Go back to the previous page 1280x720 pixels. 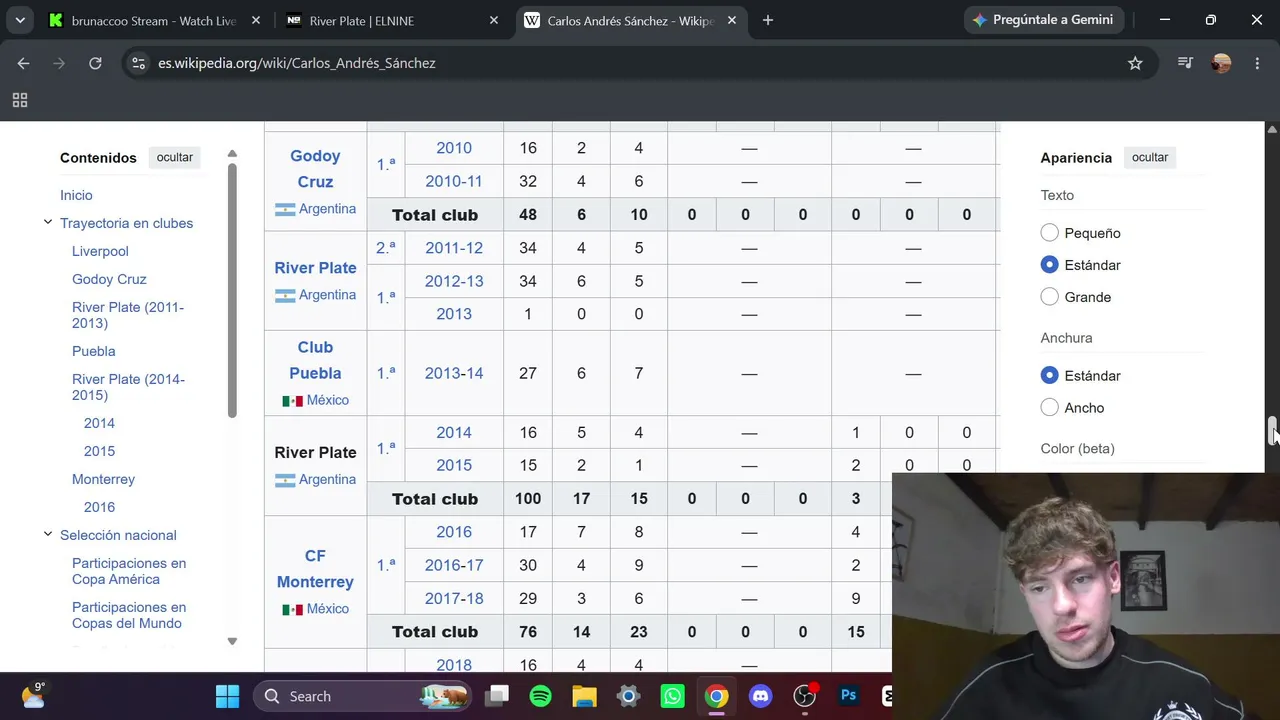pyautogui.click(x=23, y=63)
